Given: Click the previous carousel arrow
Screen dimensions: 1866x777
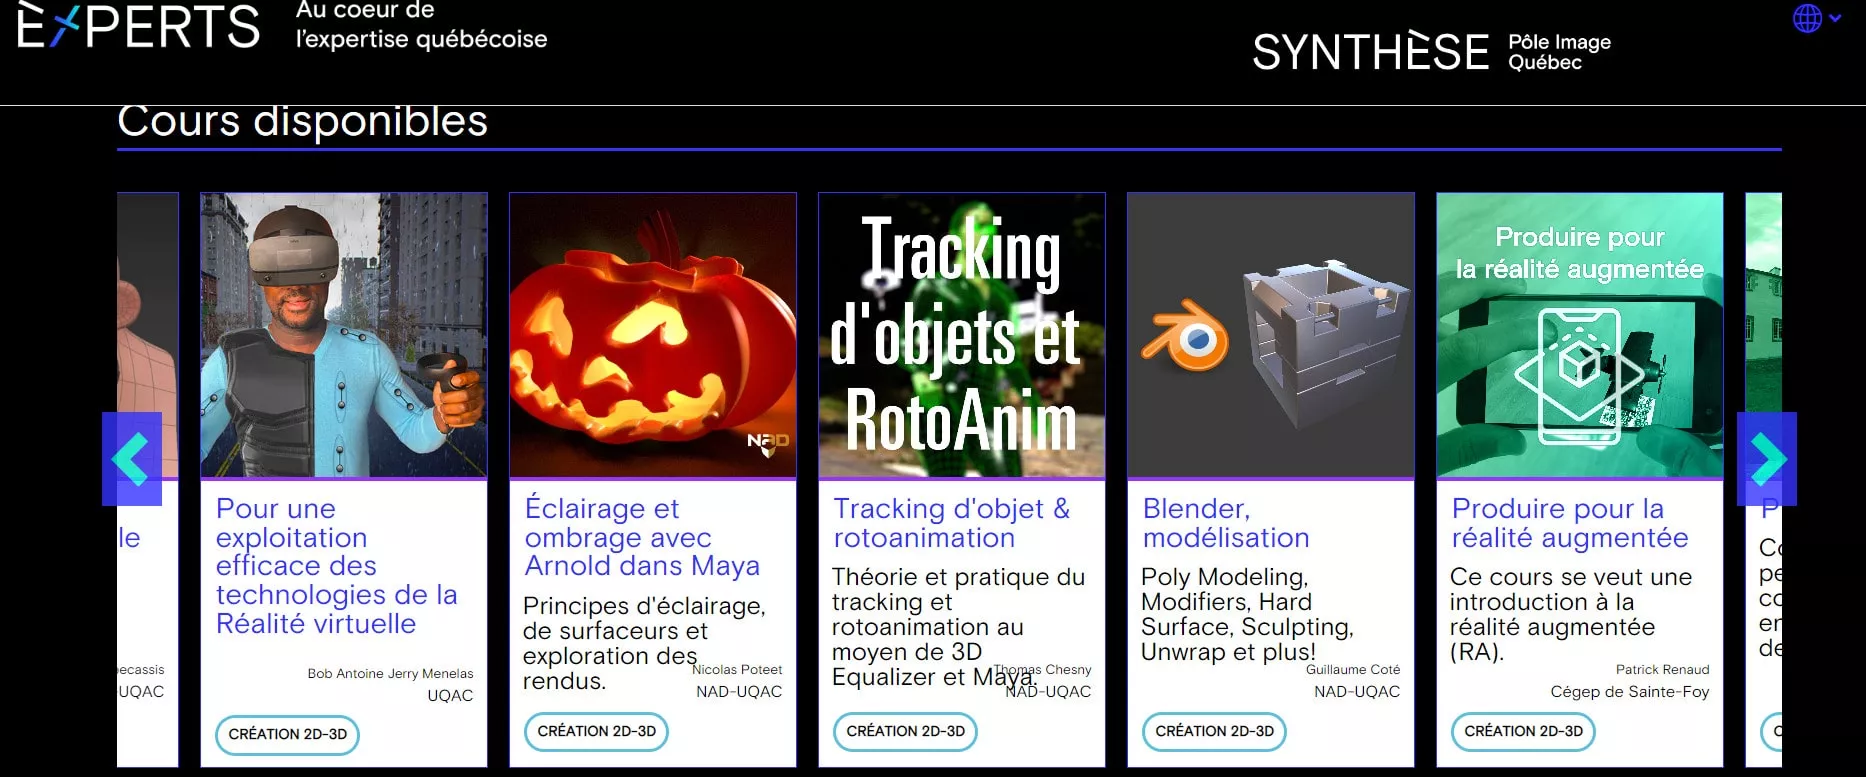Looking at the screenshot, I should click(132, 459).
